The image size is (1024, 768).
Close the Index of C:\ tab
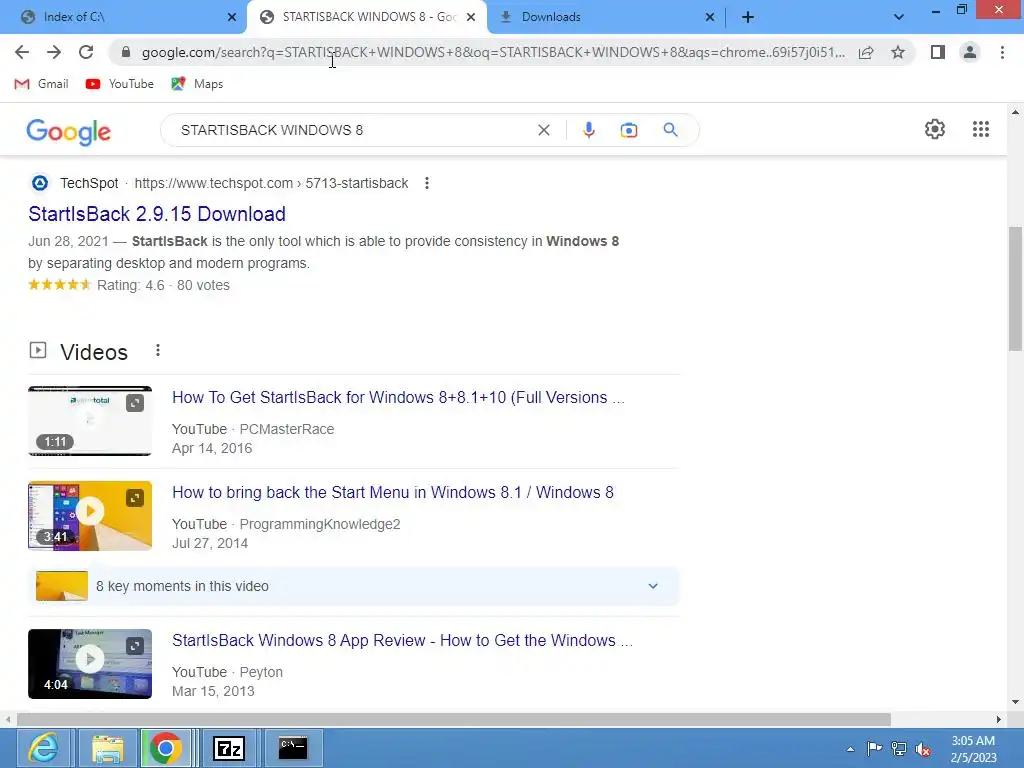point(232,17)
